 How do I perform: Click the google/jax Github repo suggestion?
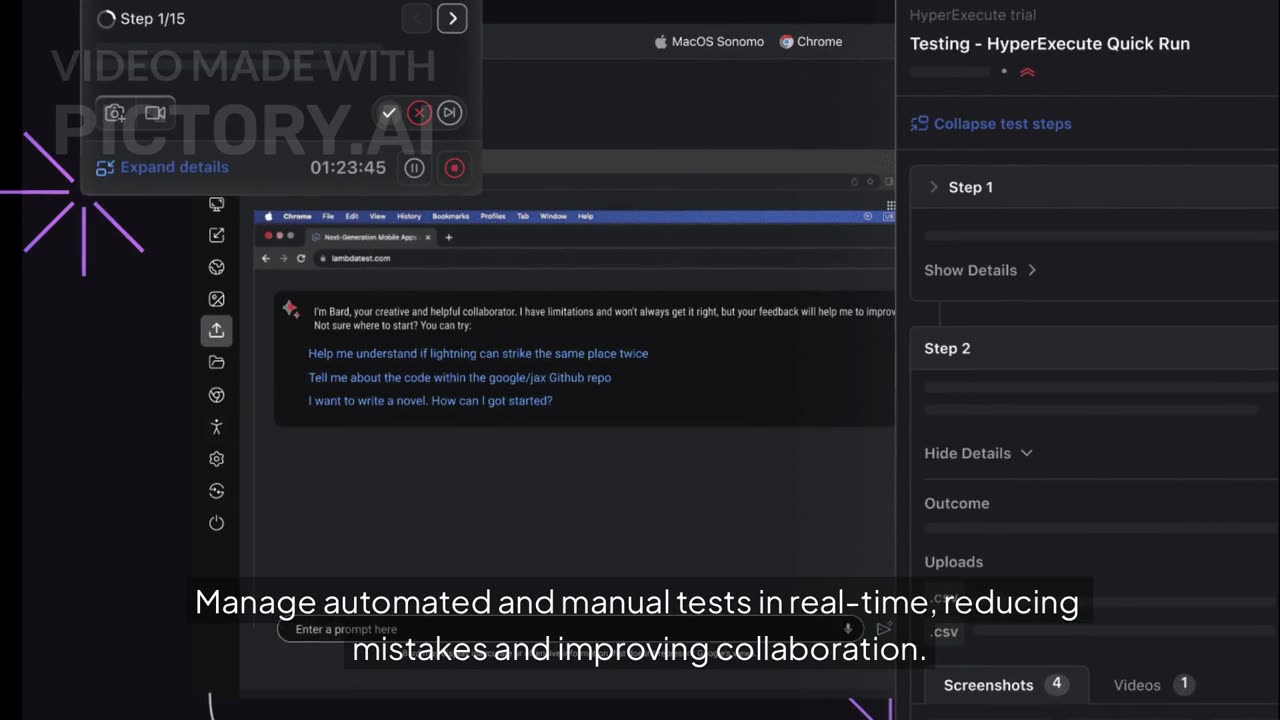click(x=459, y=377)
